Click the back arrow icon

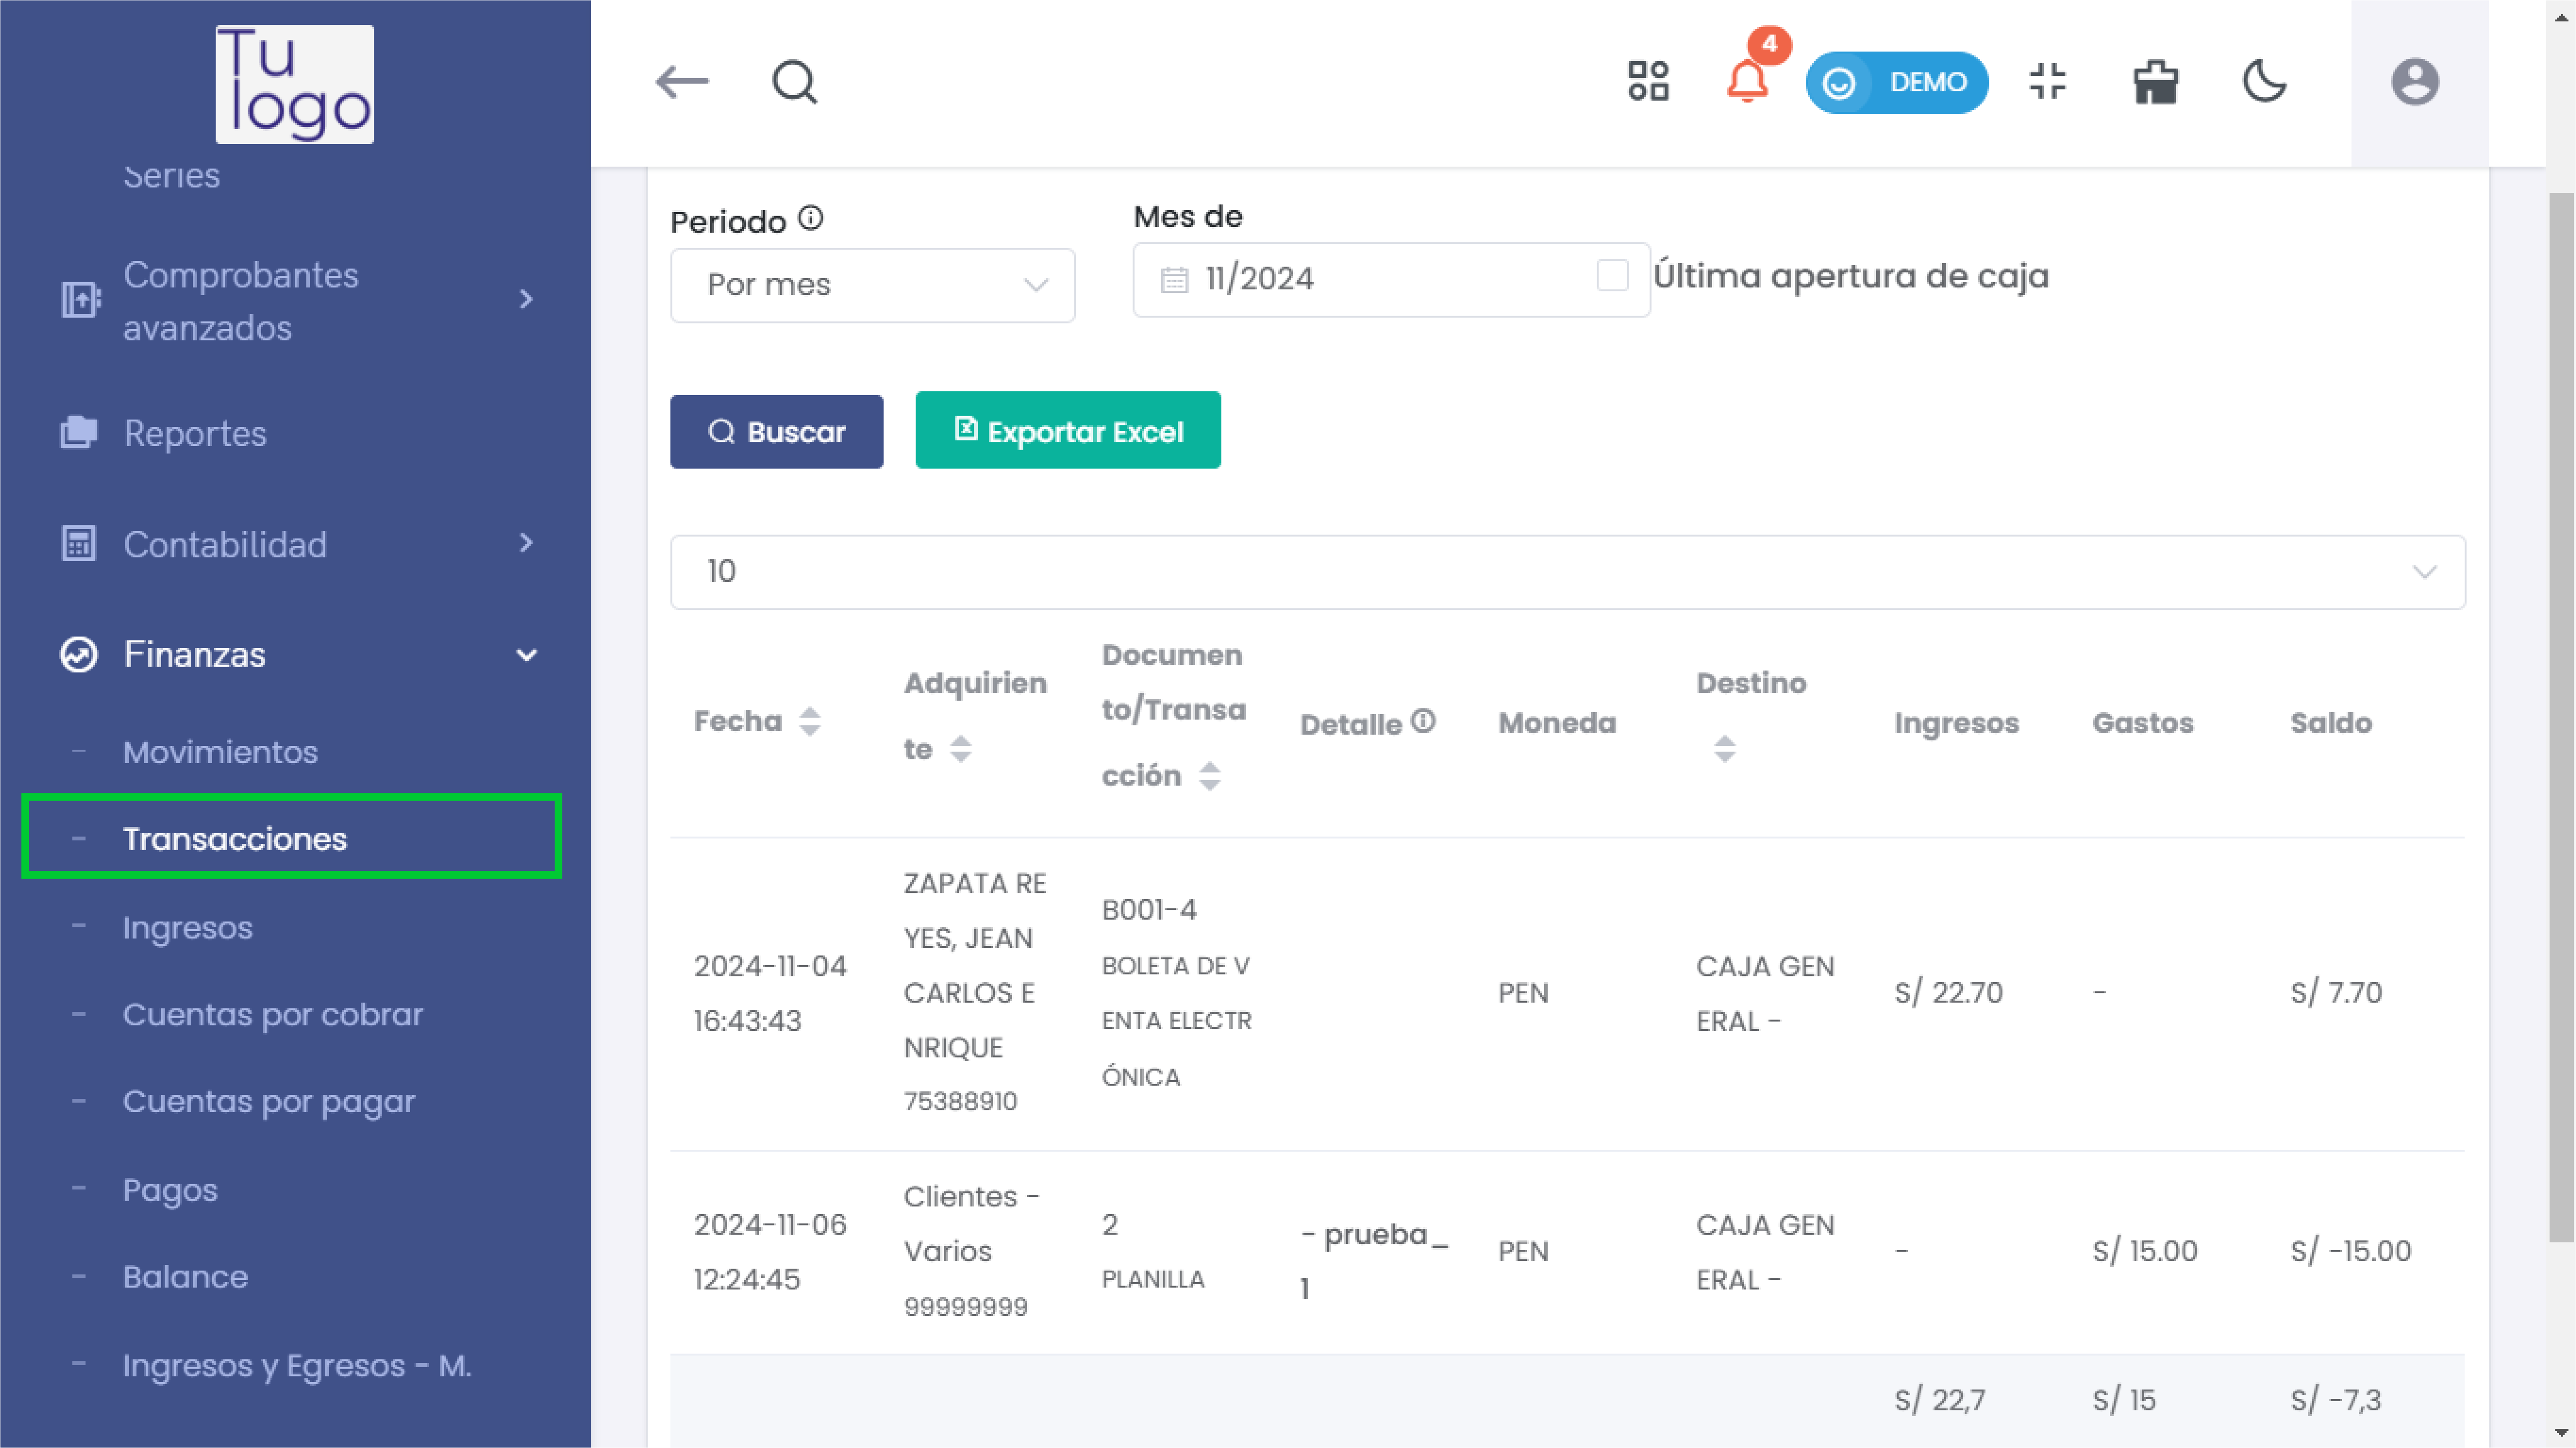(x=682, y=82)
